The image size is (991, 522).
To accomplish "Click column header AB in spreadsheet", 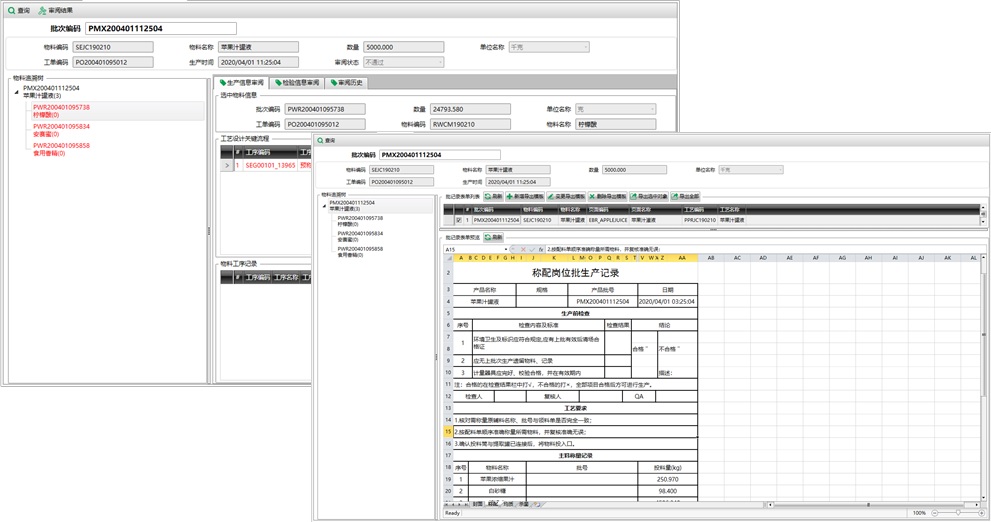I will (x=710, y=258).
